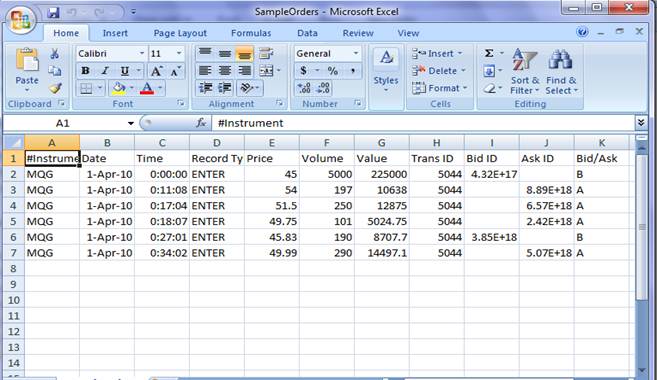This screenshot has height=380, width=657.
Task: Click Merge and Center icon
Action: click(x=266, y=71)
